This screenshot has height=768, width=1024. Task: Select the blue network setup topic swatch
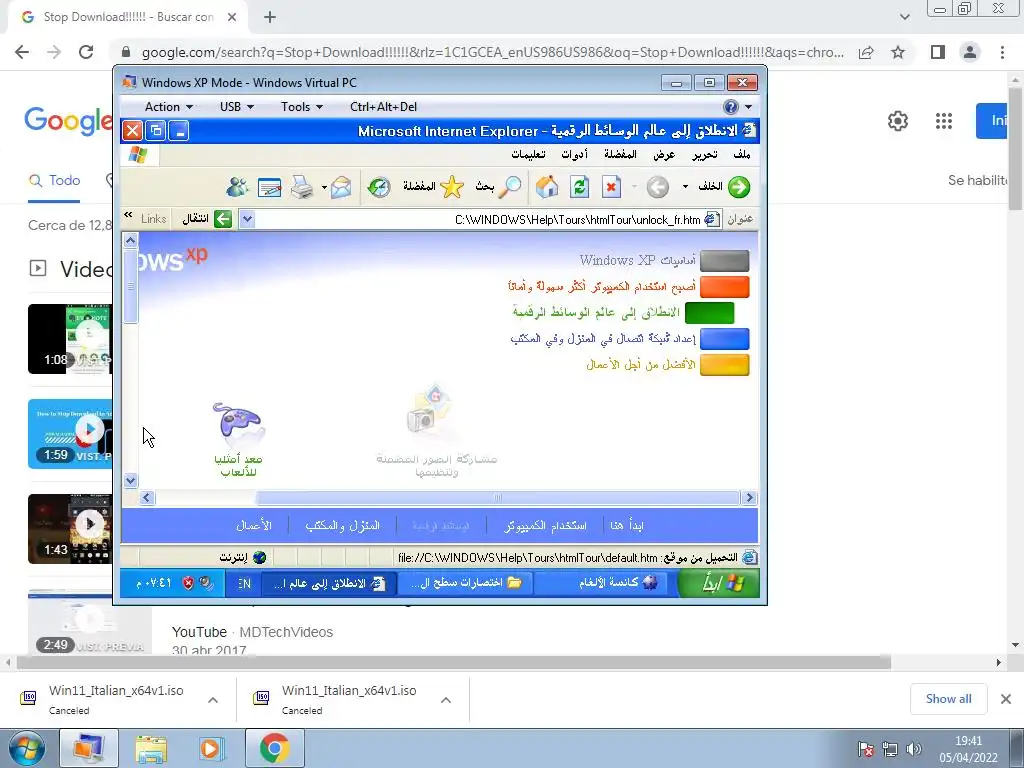pyautogui.click(x=724, y=339)
